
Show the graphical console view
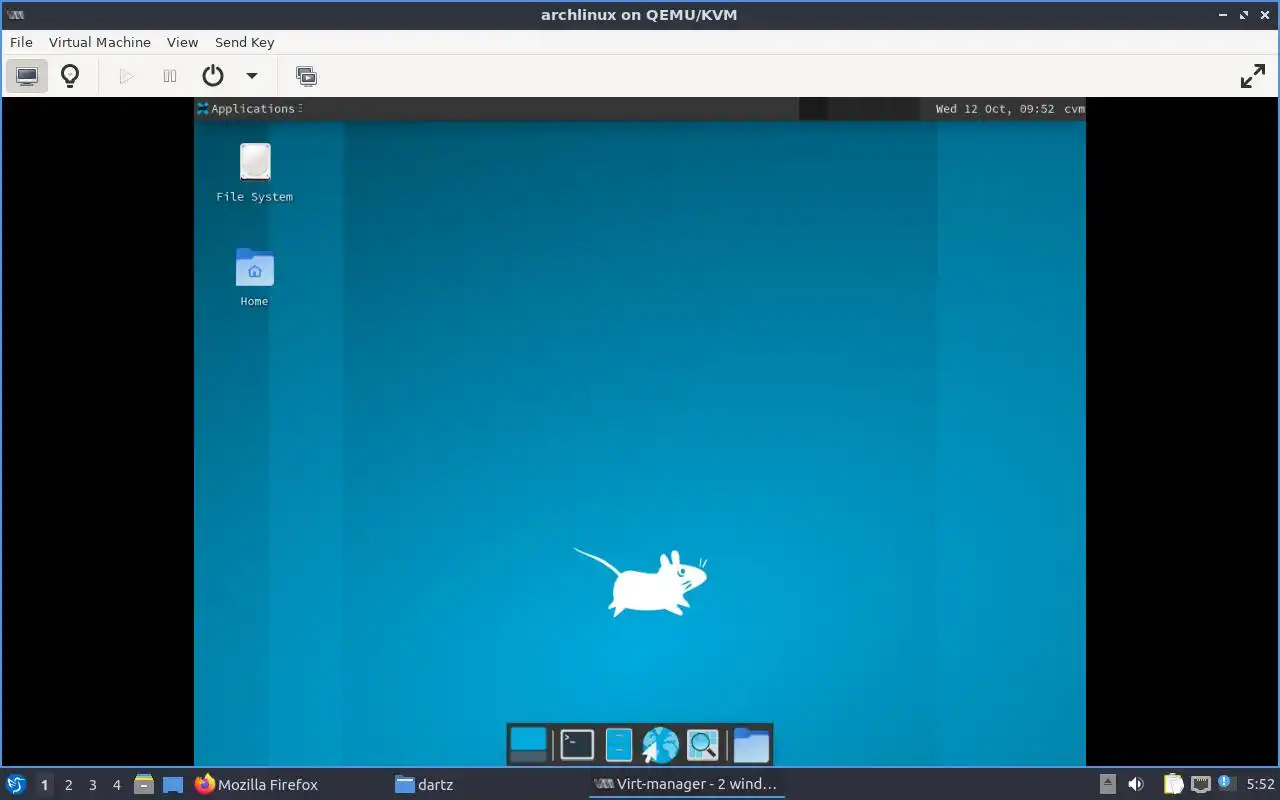coord(27,76)
